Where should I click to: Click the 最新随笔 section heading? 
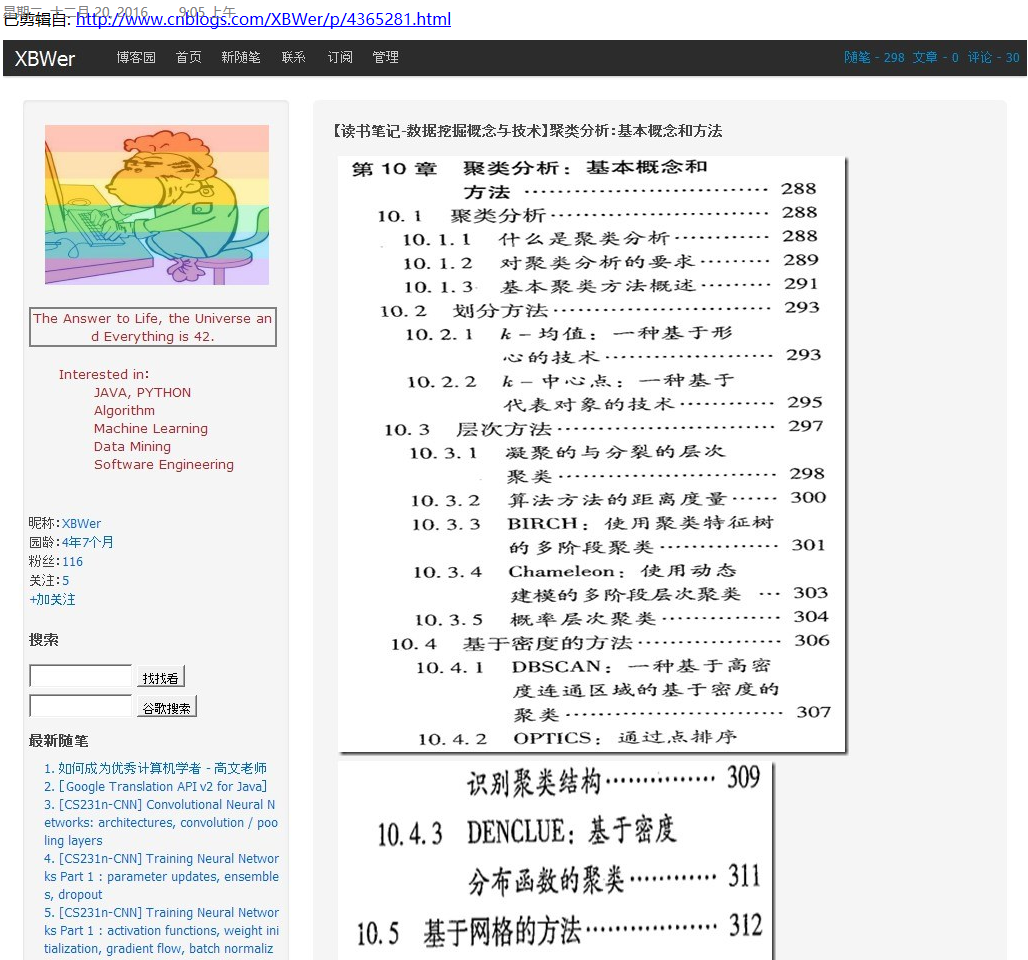click(58, 741)
